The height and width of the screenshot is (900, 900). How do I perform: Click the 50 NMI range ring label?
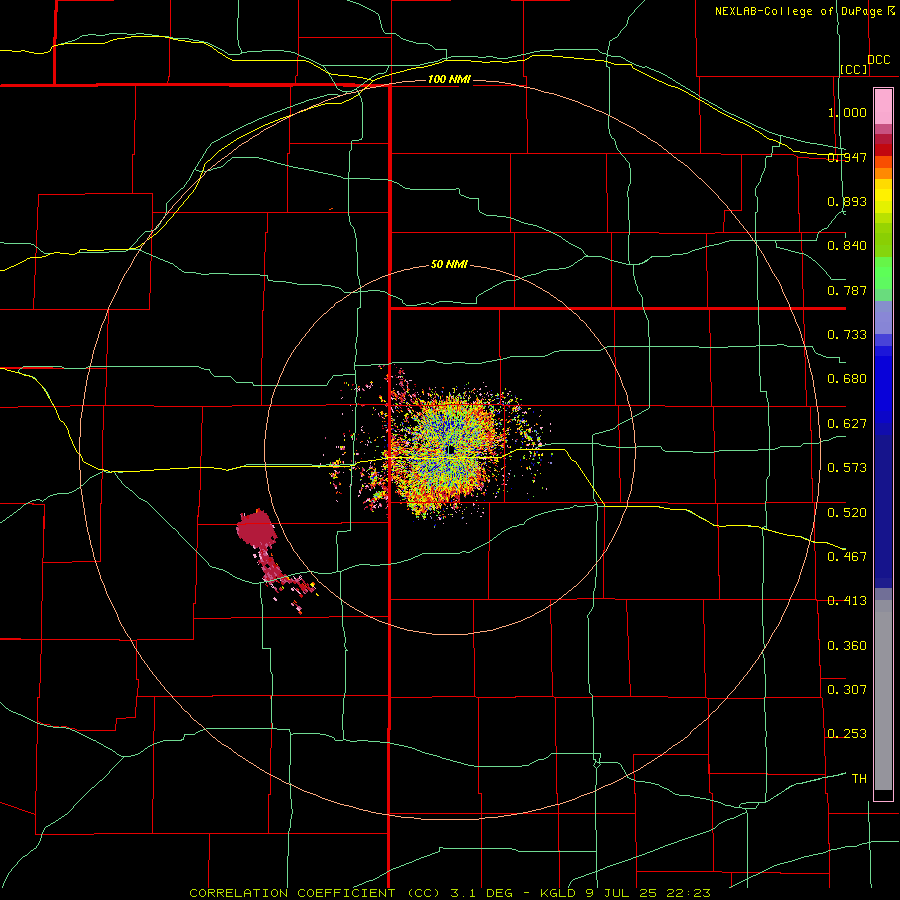(x=449, y=264)
